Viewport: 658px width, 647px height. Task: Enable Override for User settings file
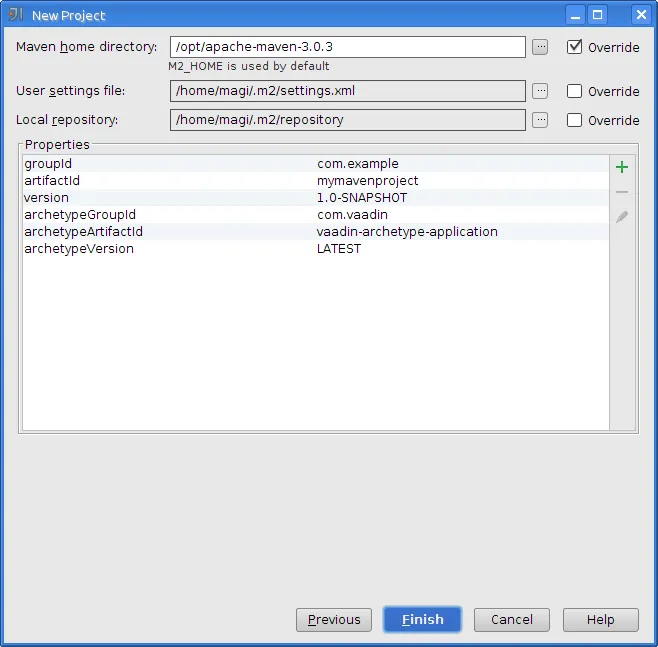(x=574, y=91)
